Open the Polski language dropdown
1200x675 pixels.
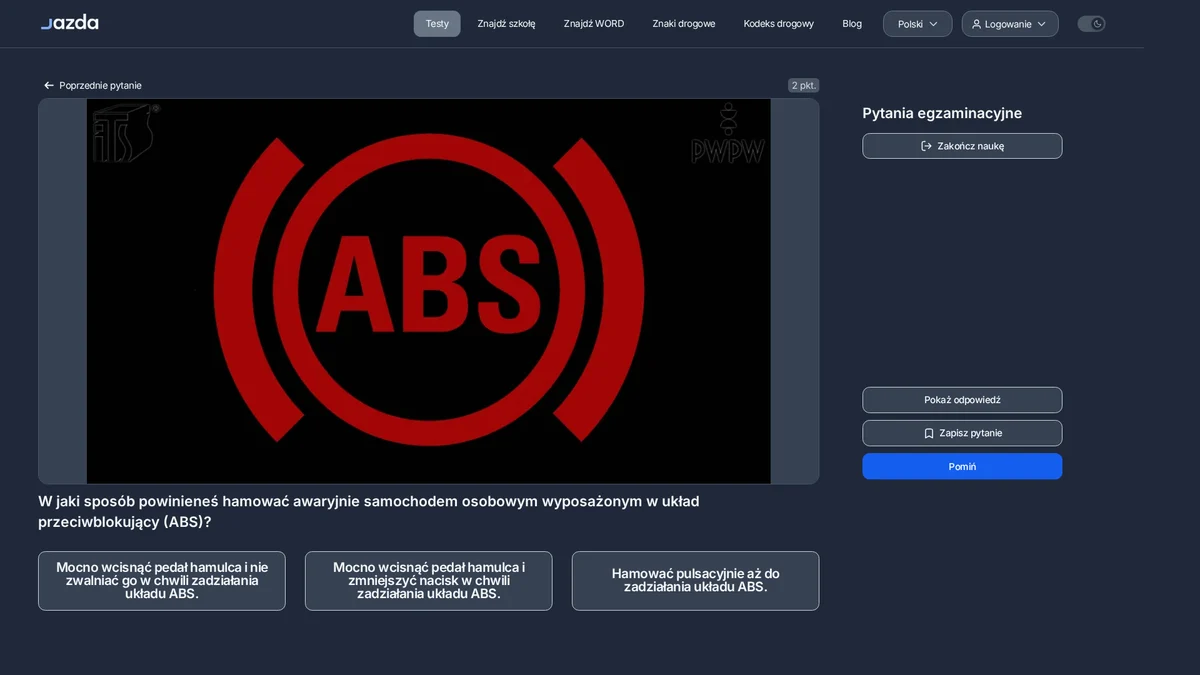coord(917,24)
